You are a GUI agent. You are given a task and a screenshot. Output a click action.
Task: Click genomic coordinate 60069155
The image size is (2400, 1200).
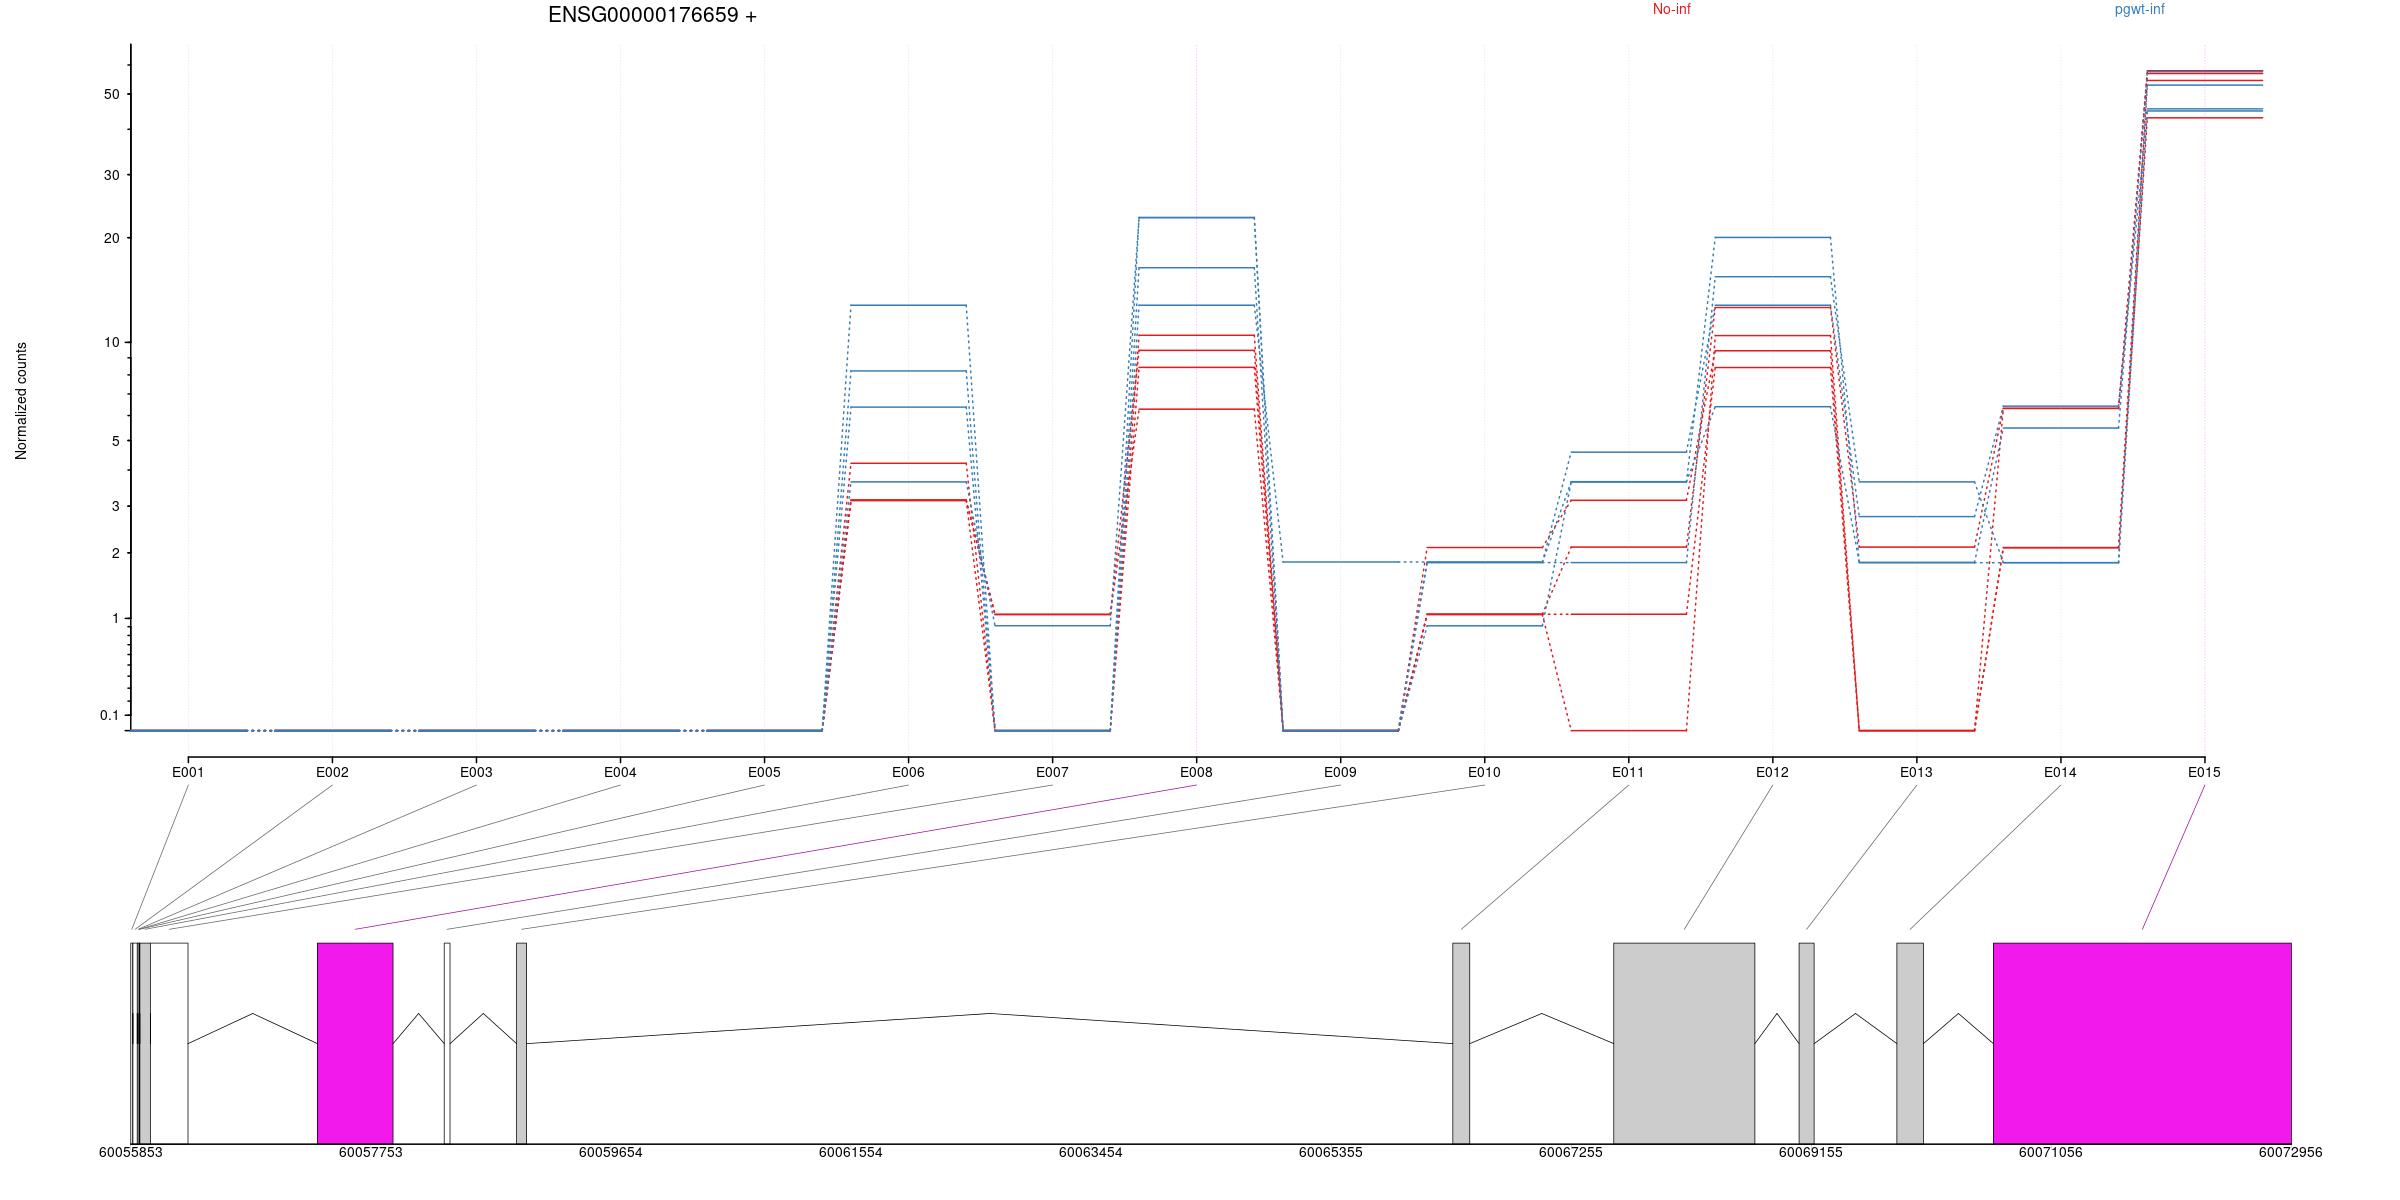click(x=1811, y=1152)
